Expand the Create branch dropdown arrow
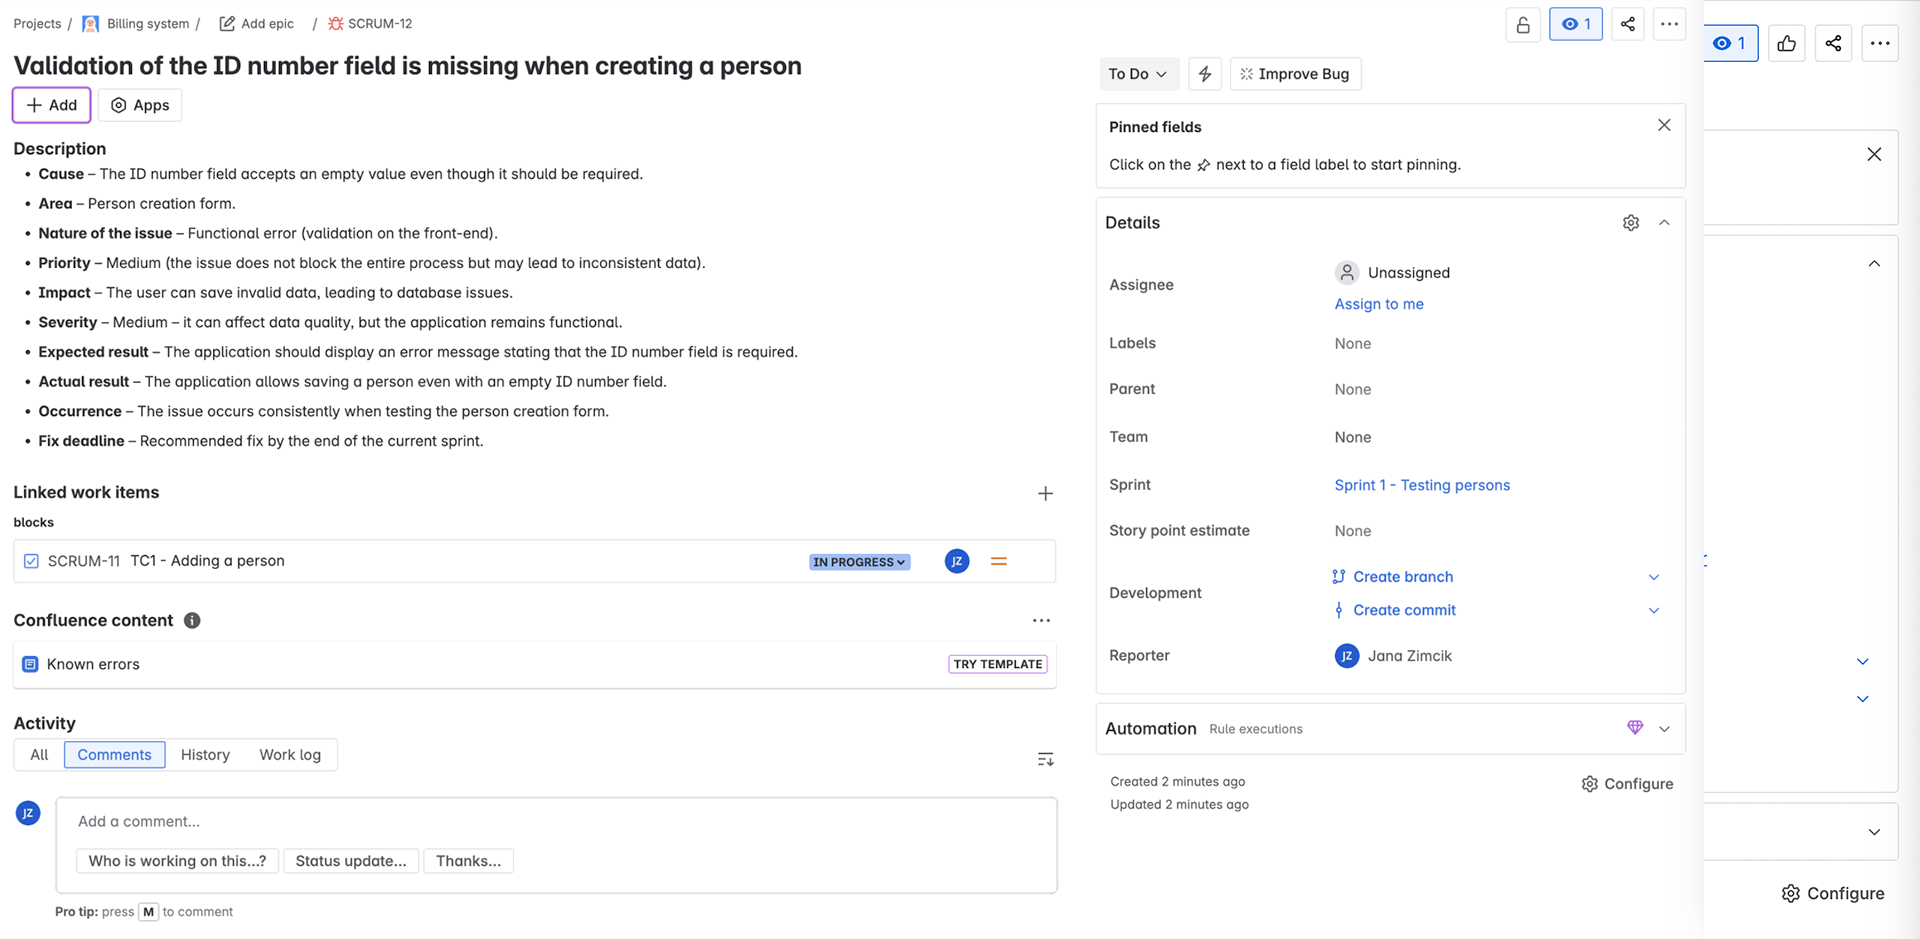This screenshot has height=939, width=1920. (x=1653, y=577)
